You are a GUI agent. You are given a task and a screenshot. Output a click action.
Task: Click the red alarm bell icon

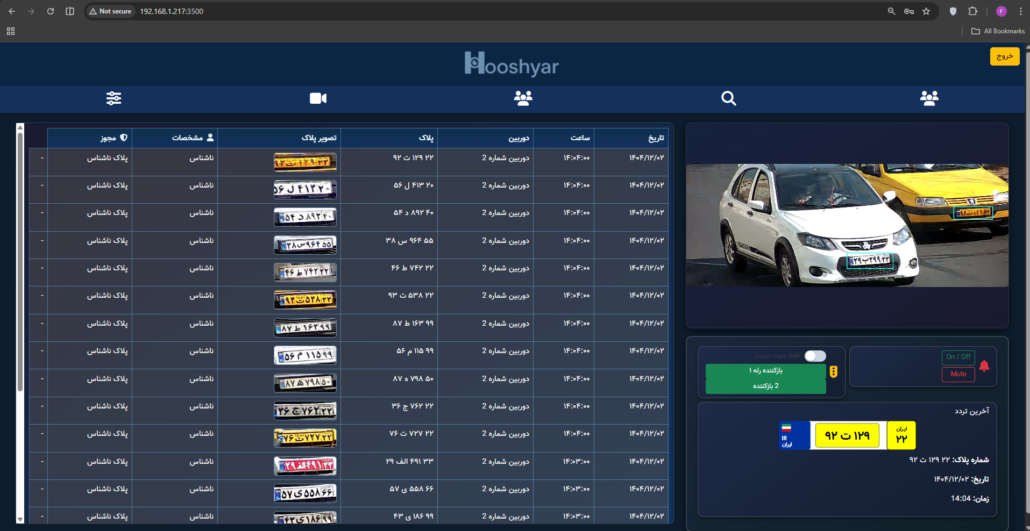pyautogui.click(x=984, y=366)
